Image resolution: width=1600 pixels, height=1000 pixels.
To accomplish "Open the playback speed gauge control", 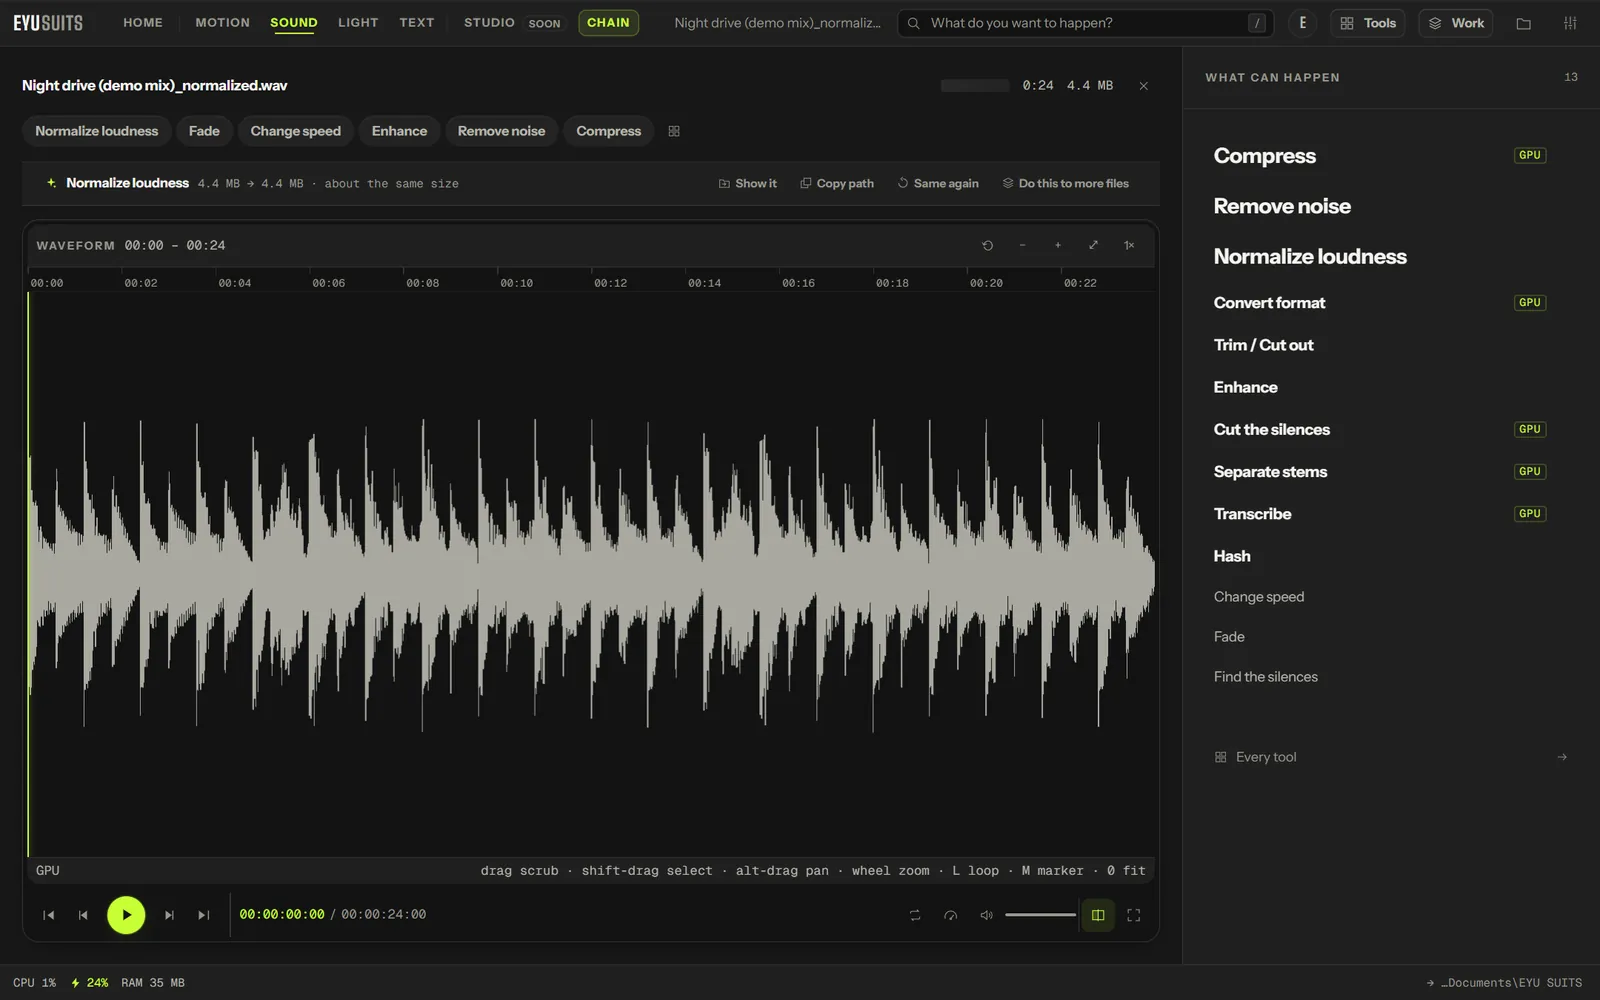I will [x=950, y=915].
